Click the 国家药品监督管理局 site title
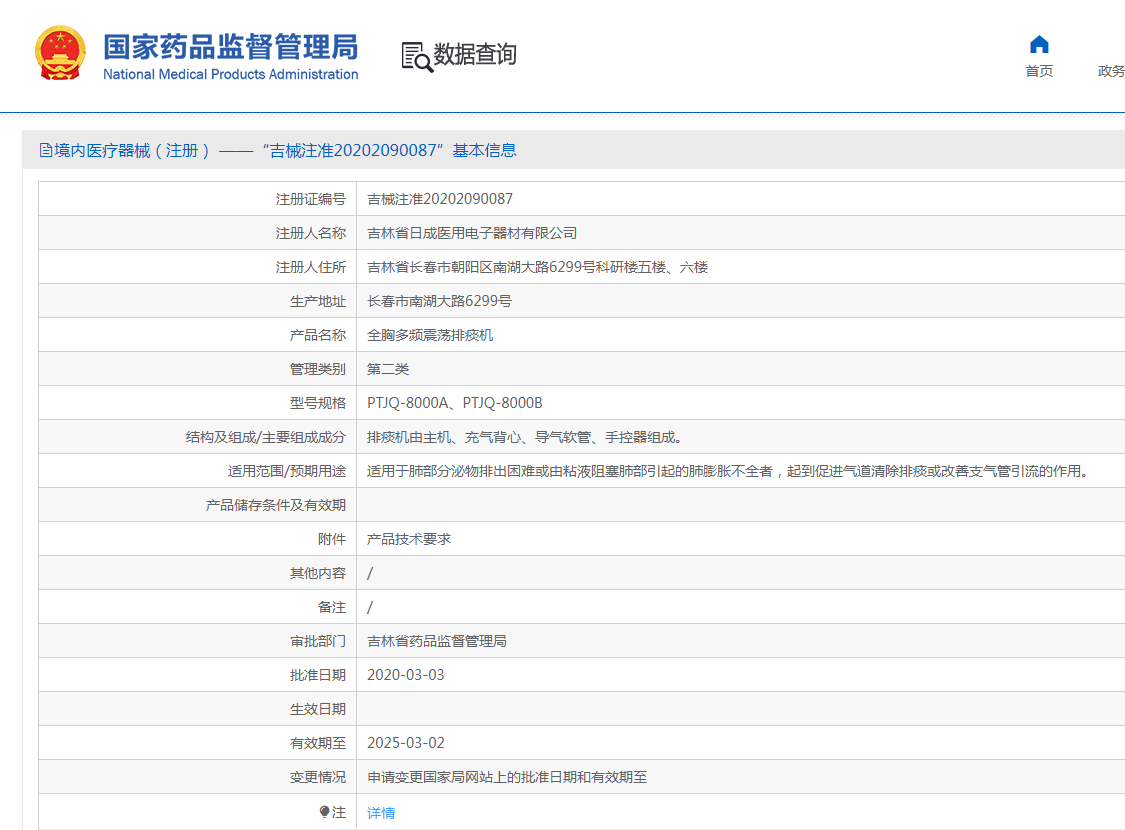The width and height of the screenshot is (1125, 830). 230,47
